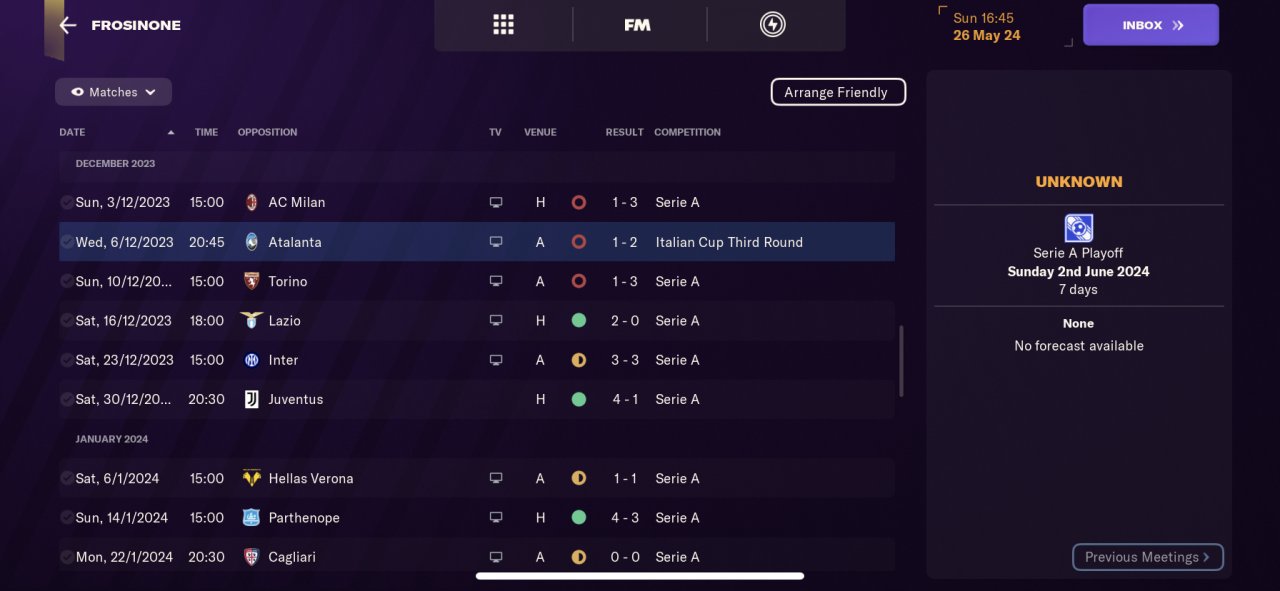Viewport: 1280px width, 591px height.
Task: Tap the FM logo icon
Action: (637, 25)
